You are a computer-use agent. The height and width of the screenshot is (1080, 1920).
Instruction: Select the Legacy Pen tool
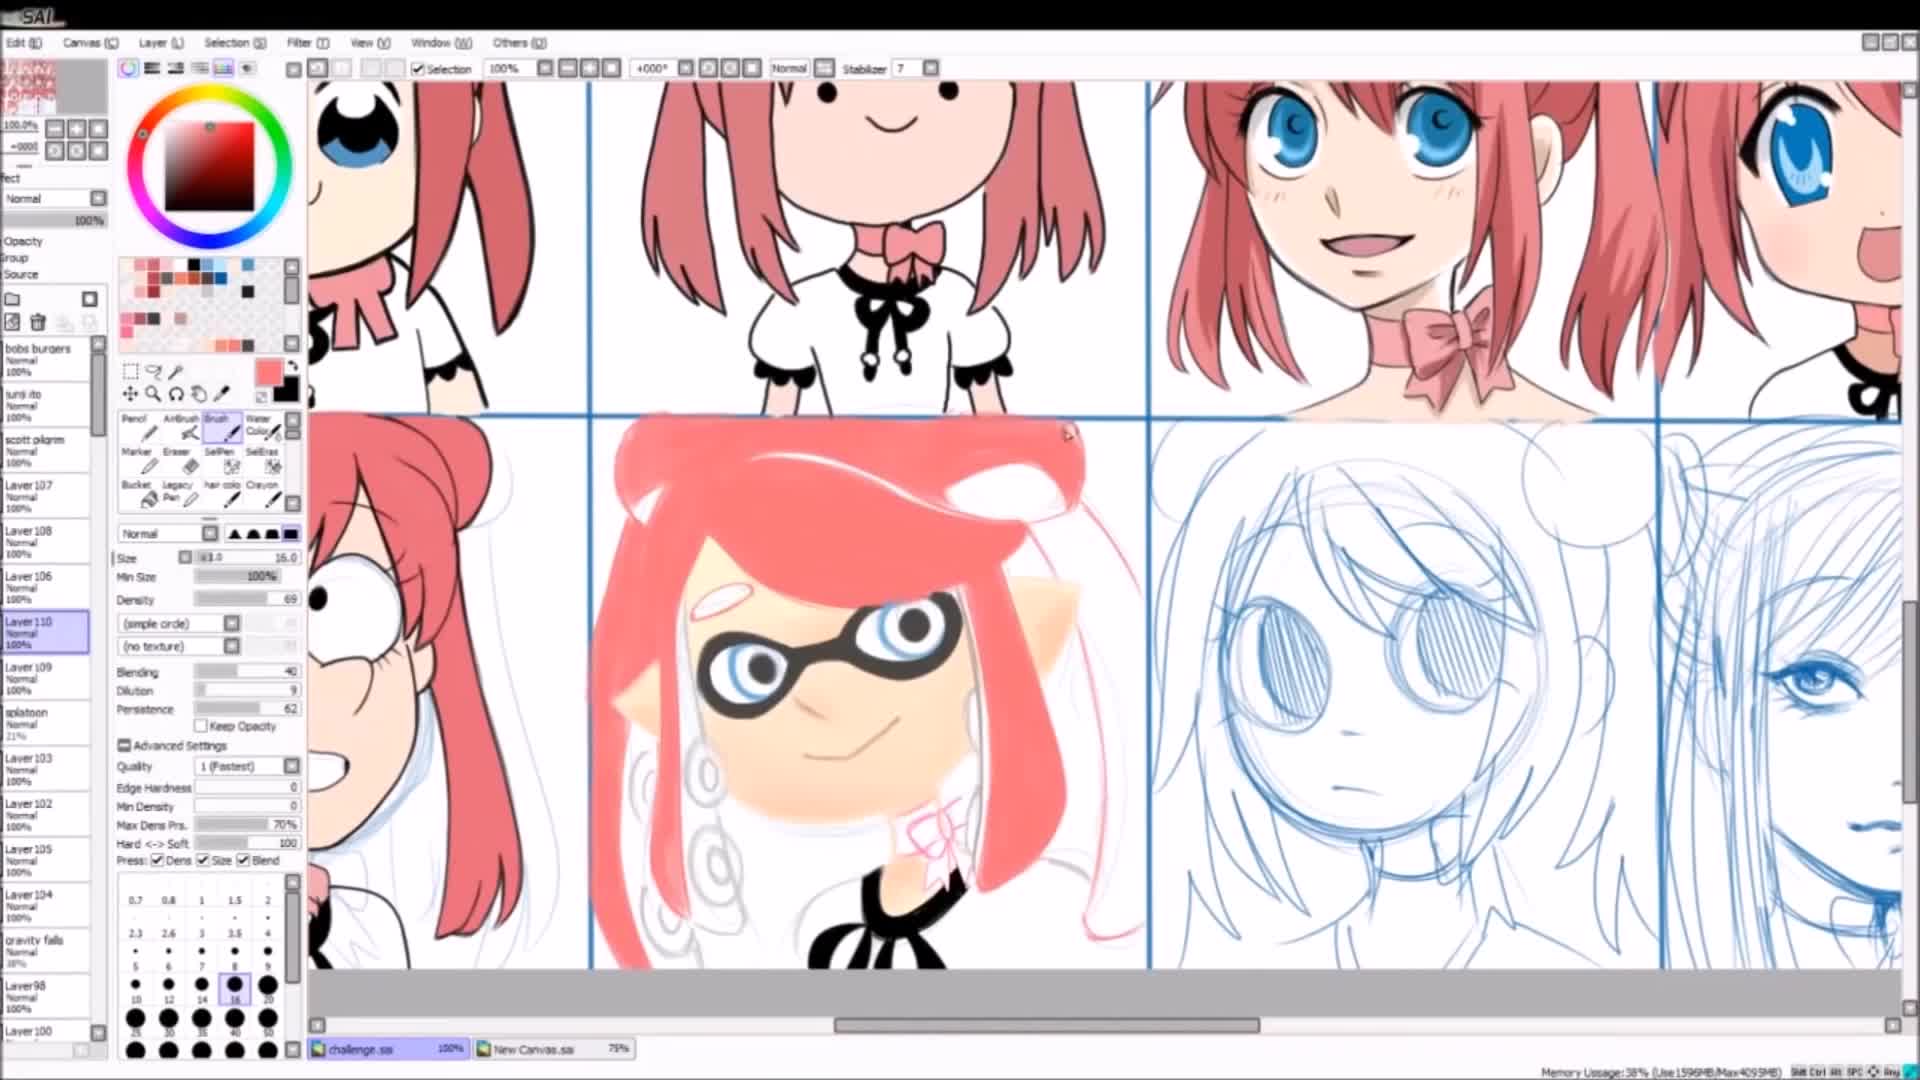pyautogui.click(x=180, y=494)
